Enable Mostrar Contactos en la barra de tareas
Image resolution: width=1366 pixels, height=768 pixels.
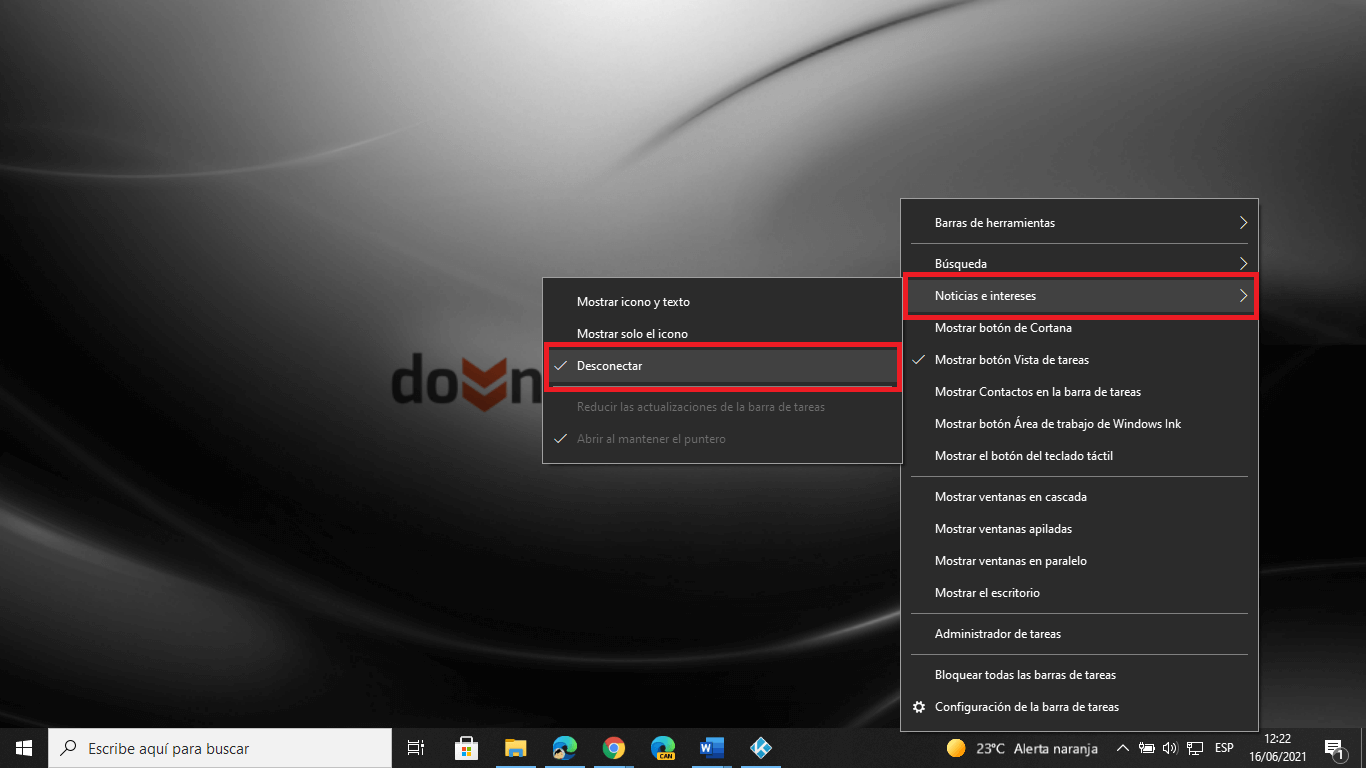[1080, 392]
